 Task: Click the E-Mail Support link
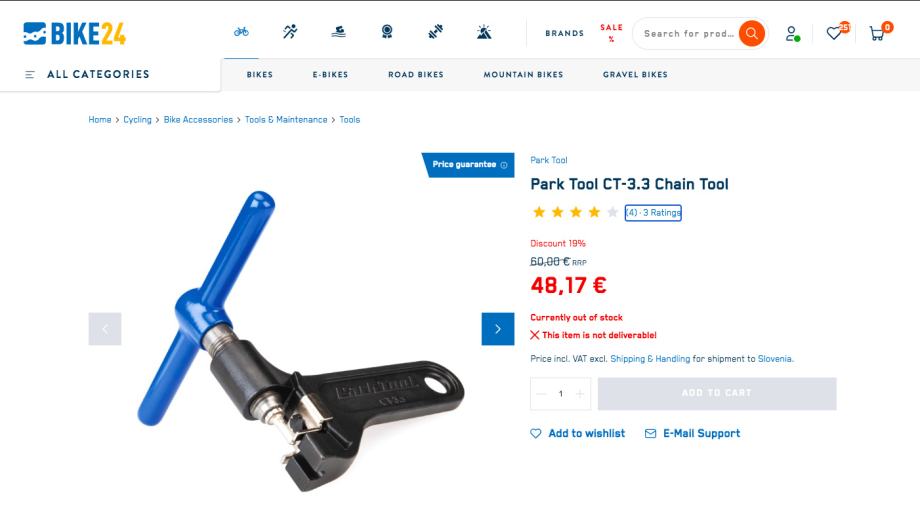[692, 433]
